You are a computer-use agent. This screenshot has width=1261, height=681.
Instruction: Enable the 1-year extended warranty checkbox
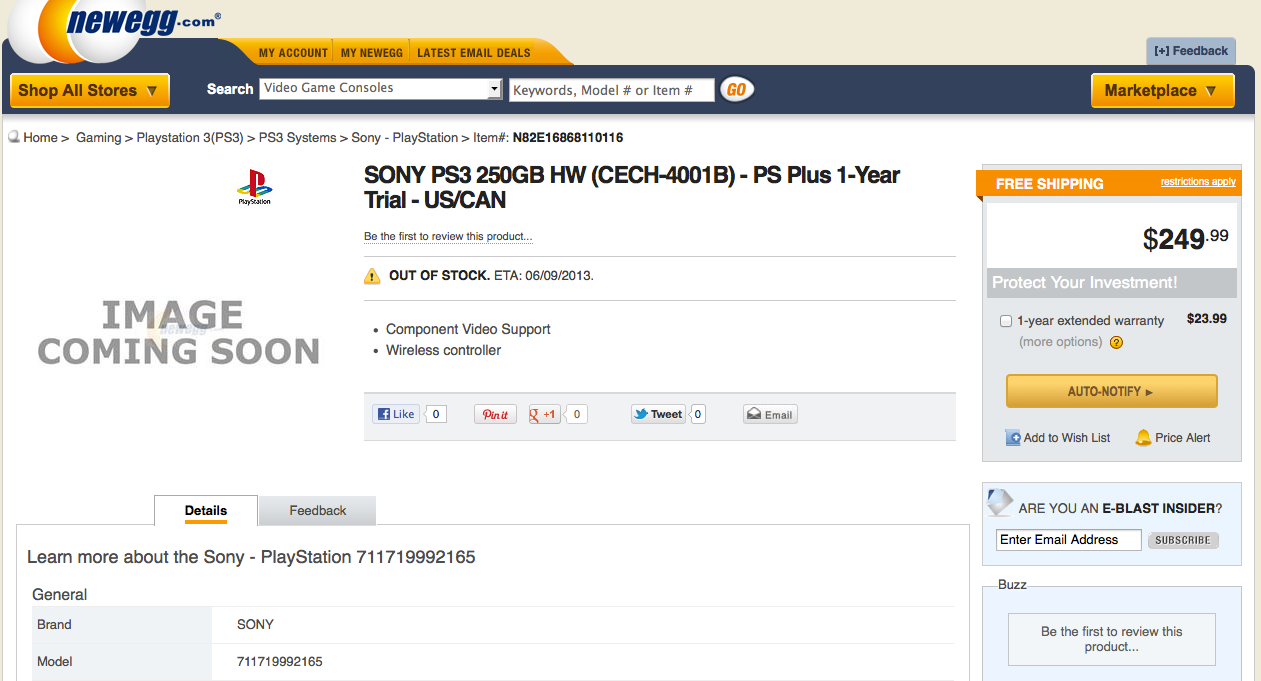pos(1006,321)
